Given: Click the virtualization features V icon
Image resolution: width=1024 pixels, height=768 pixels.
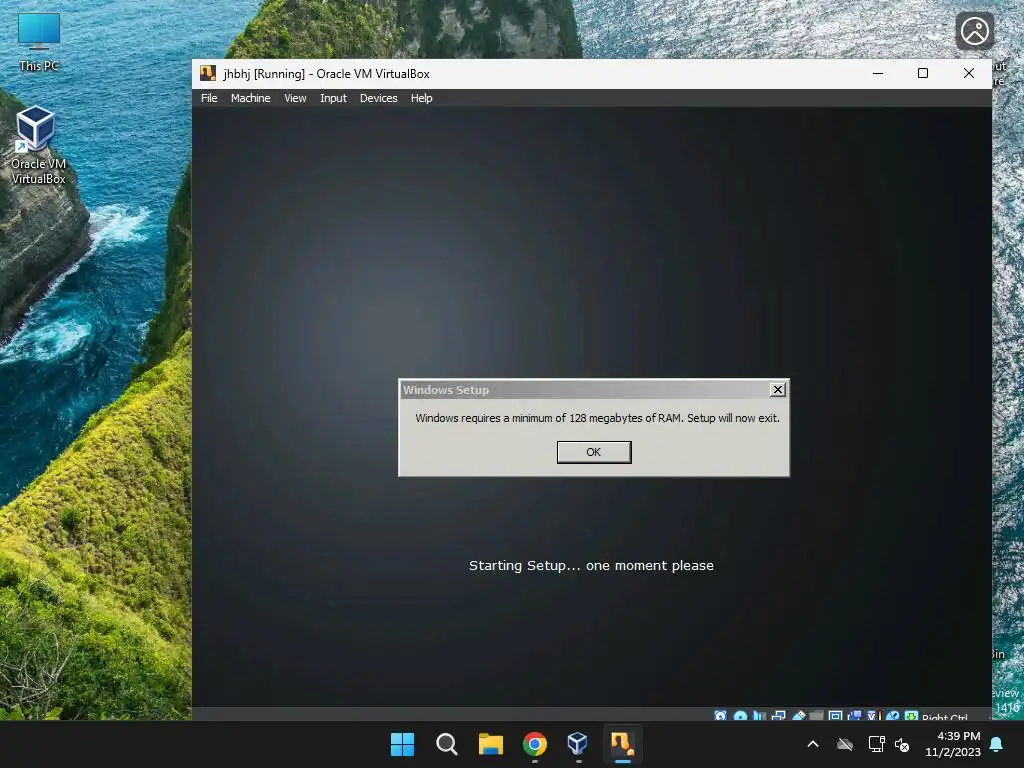Looking at the screenshot, I should click(x=873, y=716).
